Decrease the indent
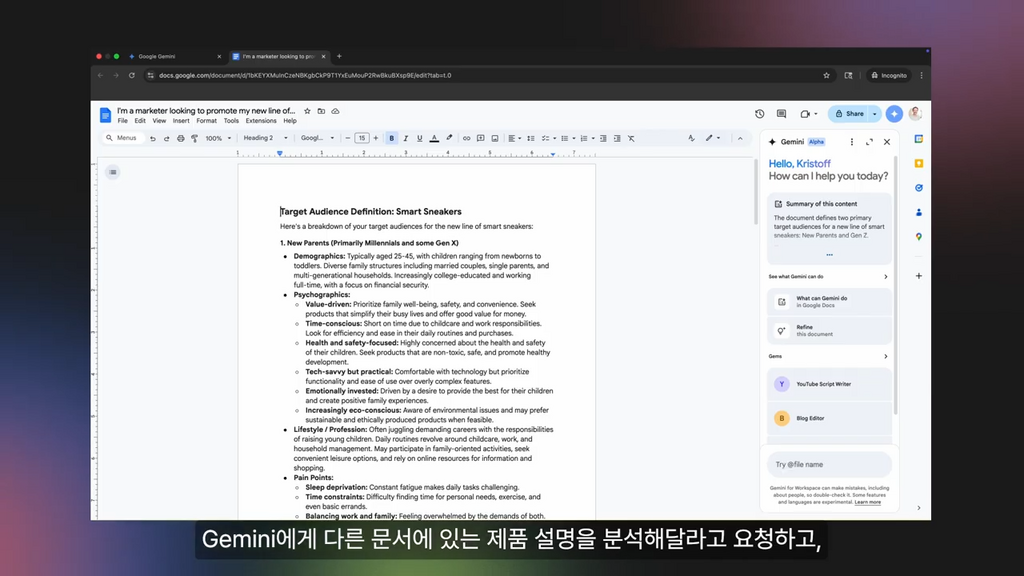This screenshot has width=1024, height=576. (603, 138)
